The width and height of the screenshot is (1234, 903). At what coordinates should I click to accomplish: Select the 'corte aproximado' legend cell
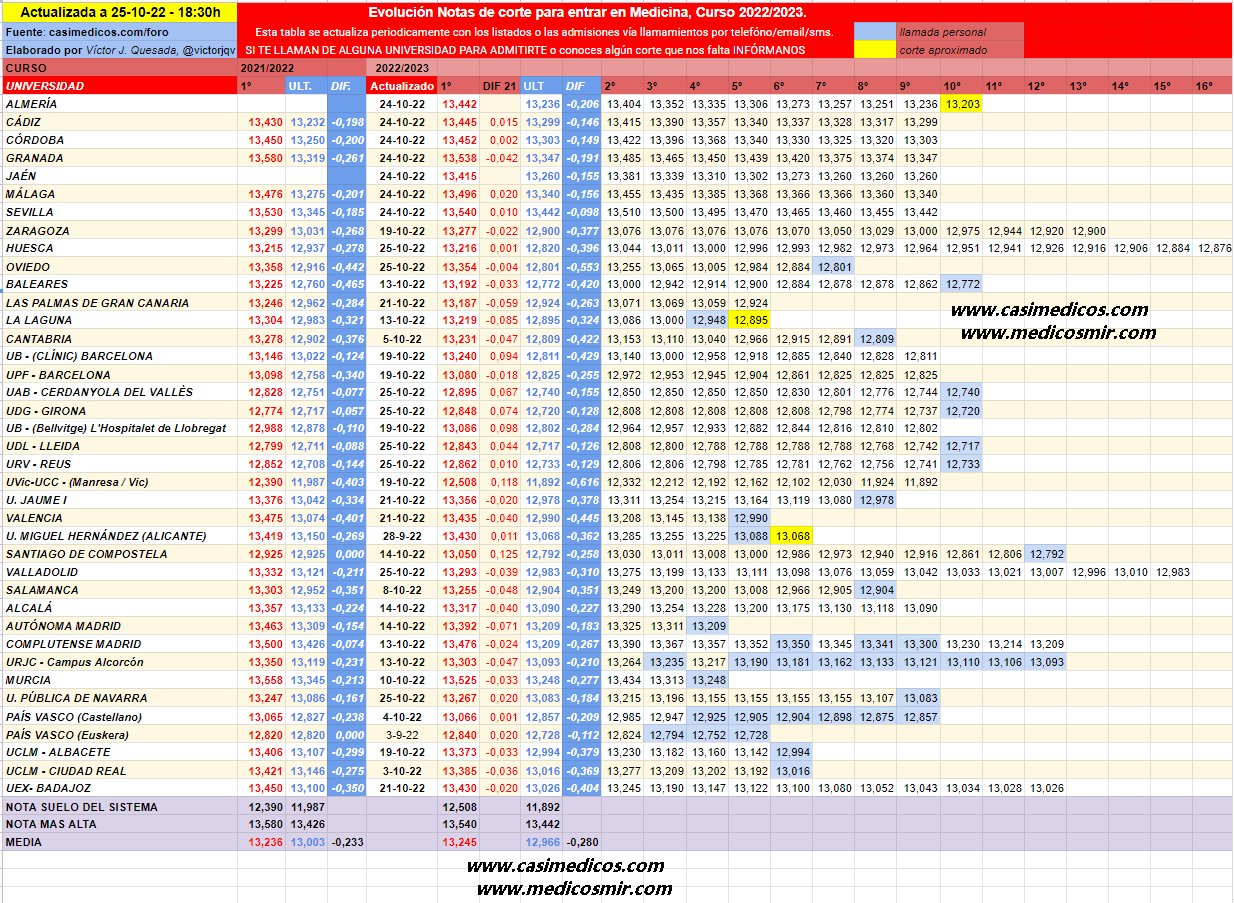[960, 50]
